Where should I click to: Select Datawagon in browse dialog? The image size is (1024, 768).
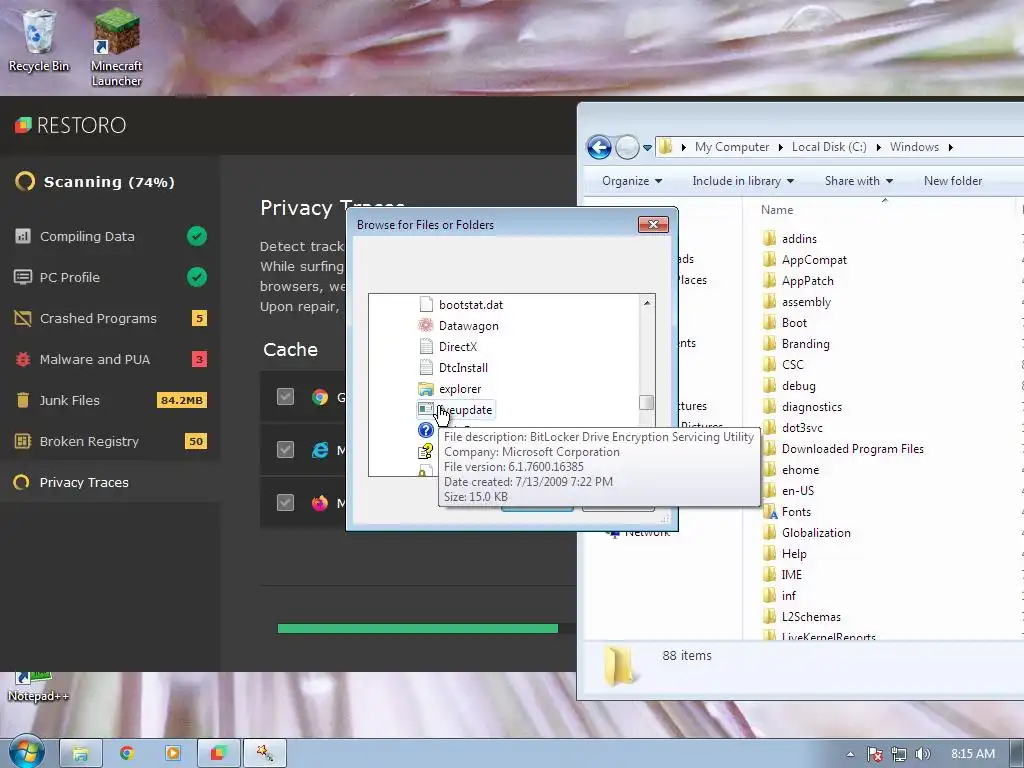point(458,325)
